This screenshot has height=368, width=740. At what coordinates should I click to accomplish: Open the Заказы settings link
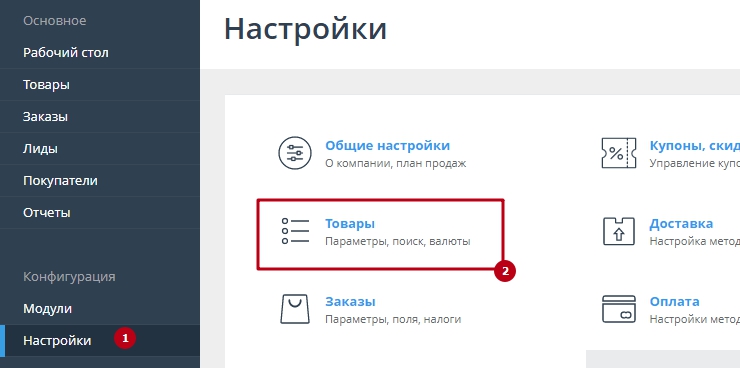[350, 301]
